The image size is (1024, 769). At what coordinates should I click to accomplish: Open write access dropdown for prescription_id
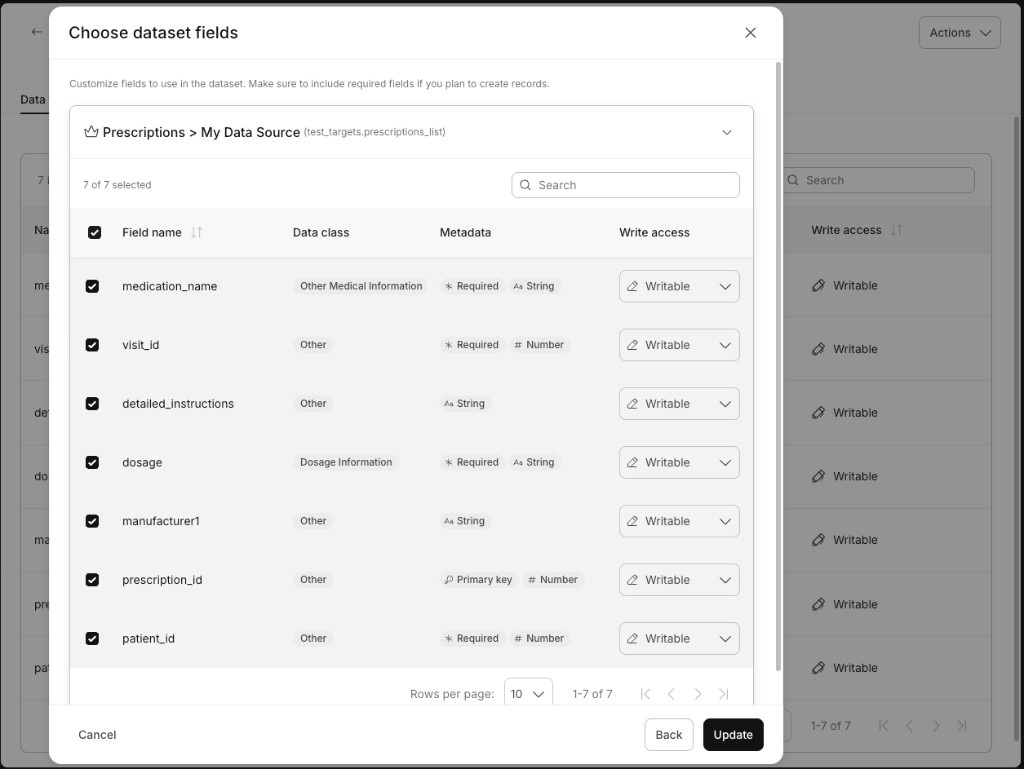679,580
